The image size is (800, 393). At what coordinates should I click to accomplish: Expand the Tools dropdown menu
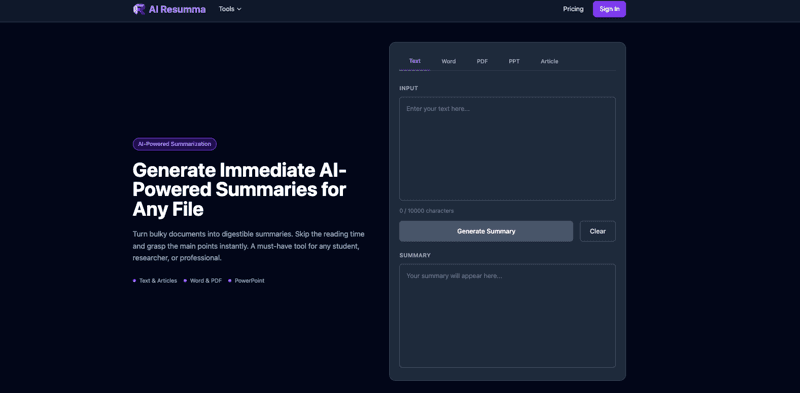coord(230,9)
